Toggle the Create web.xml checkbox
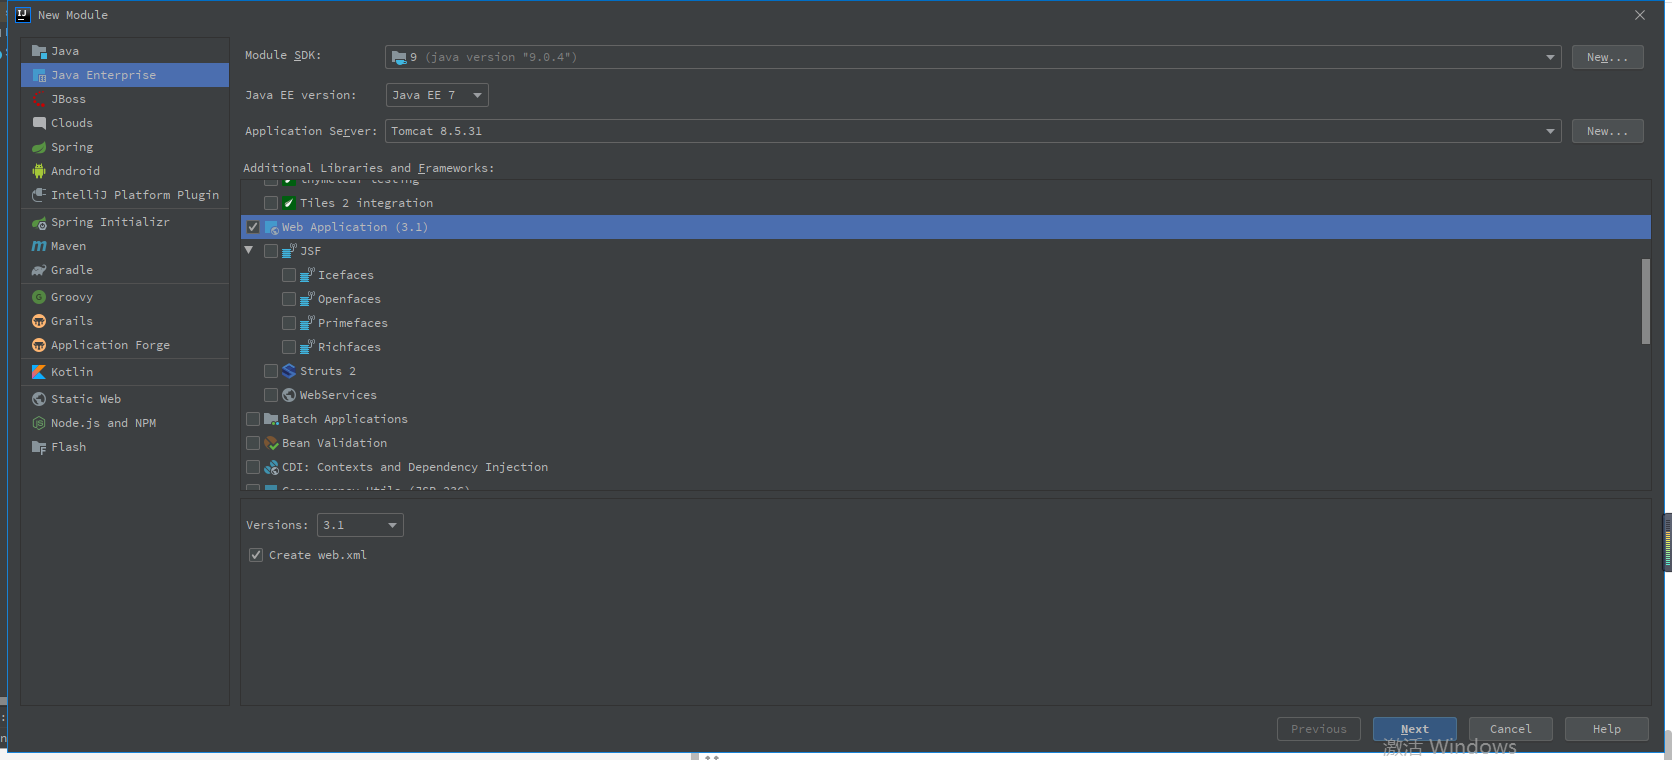 [256, 555]
